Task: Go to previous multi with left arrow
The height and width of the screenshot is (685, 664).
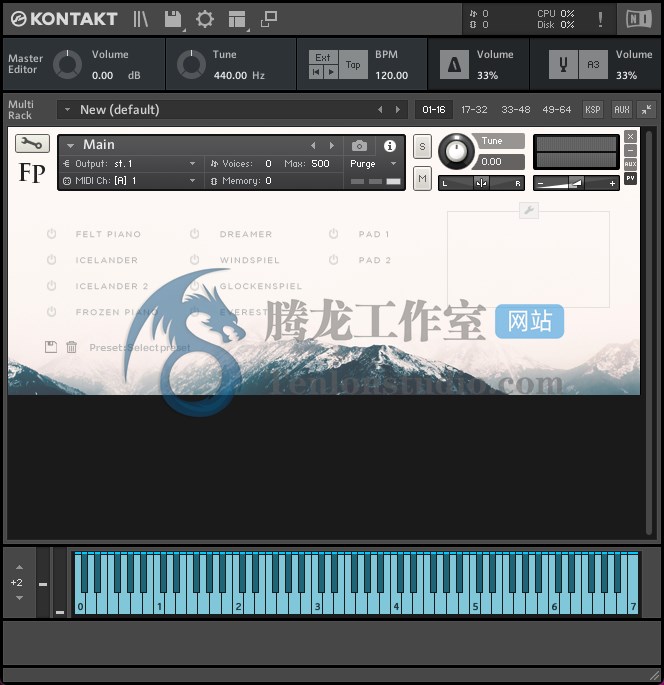Action: (x=380, y=110)
